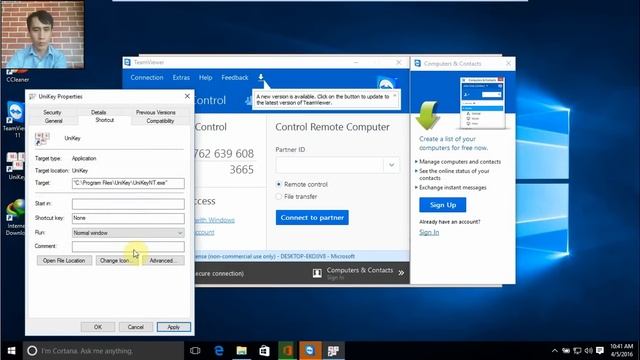The height and width of the screenshot is (360, 640).
Task: Click the Computers & Contacts window title icon
Action: [418, 63]
